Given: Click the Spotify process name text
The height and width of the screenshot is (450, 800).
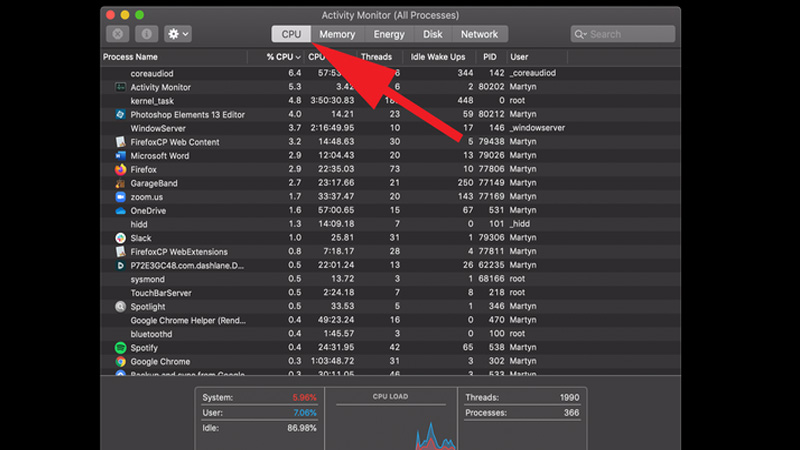Looking at the screenshot, I should tap(144, 348).
